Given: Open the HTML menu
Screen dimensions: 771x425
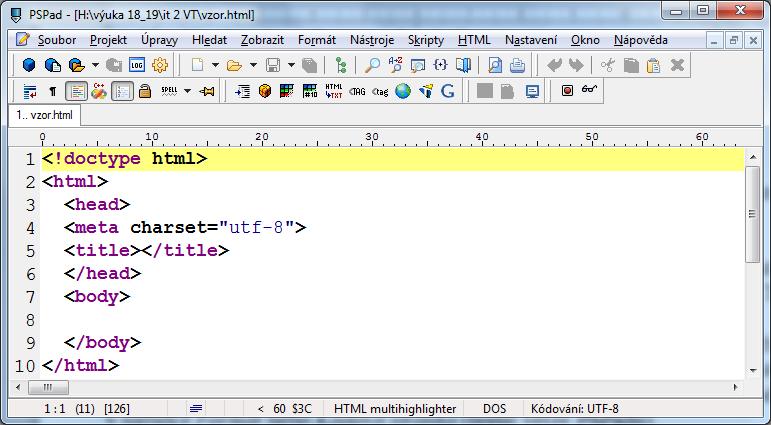Looking at the screenshot, I should [474, 40].
